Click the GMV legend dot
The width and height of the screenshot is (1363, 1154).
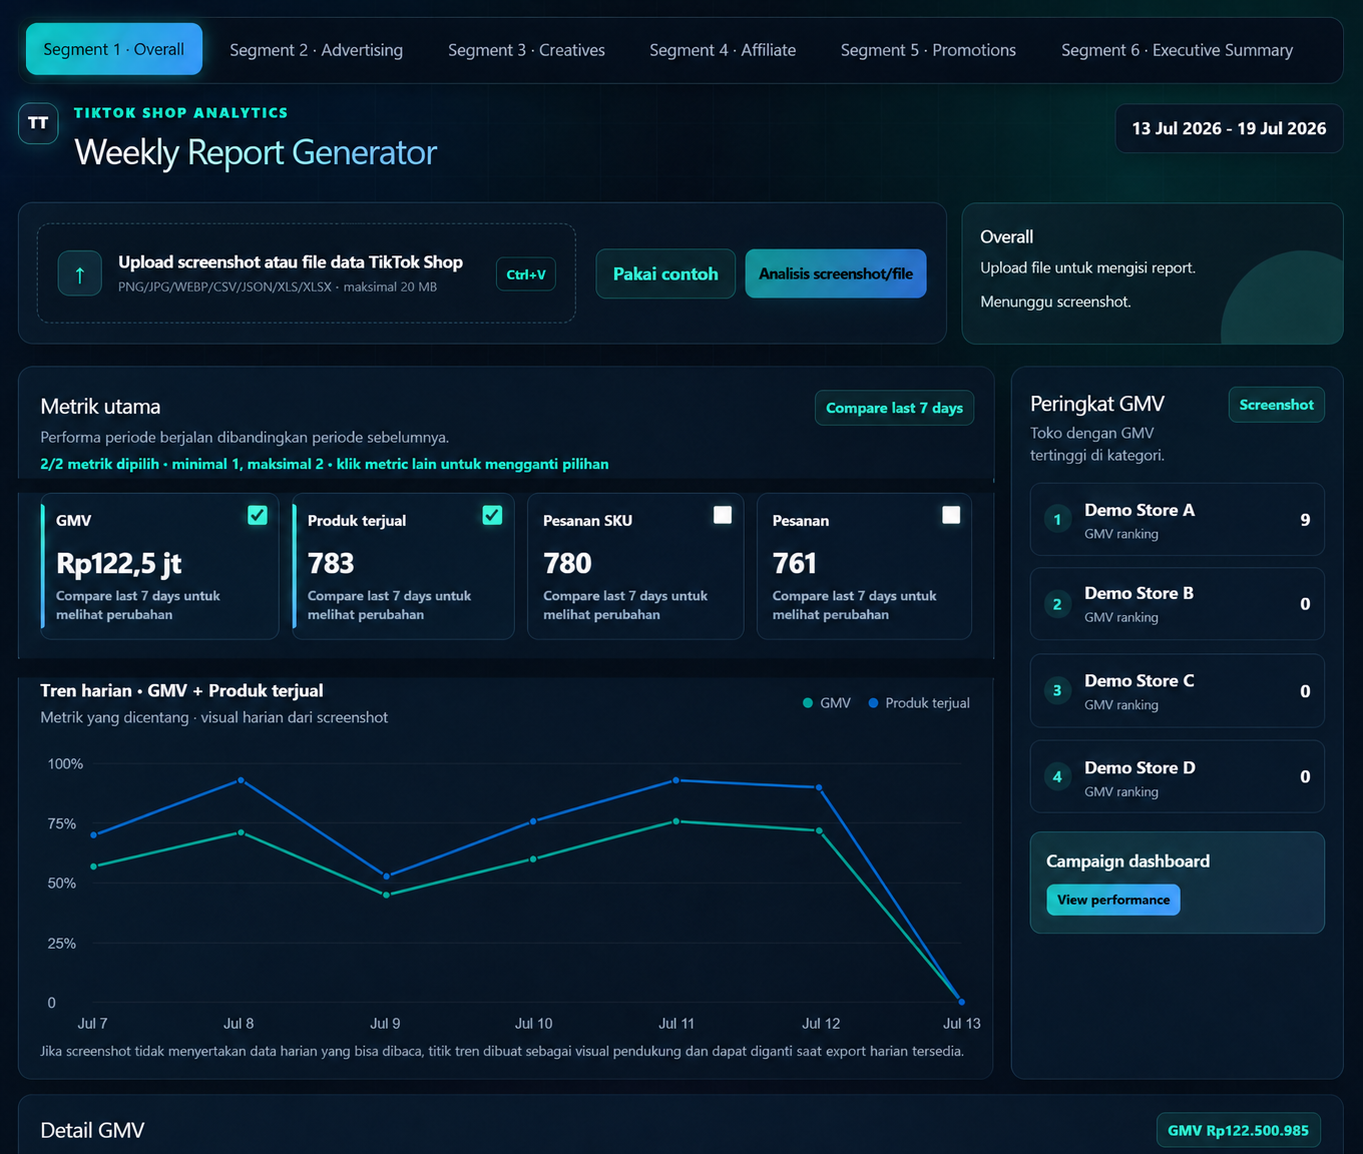pyautogui.click(x=808, y=703)
